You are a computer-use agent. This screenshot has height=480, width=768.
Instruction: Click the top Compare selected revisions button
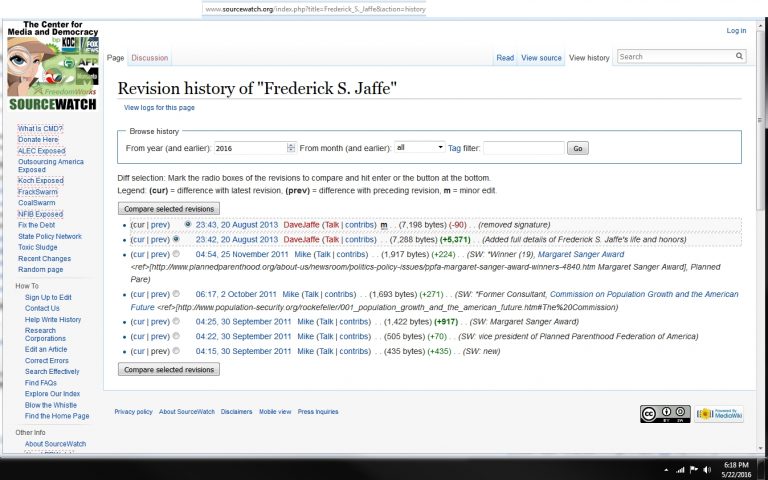click(x=168, y=209)
